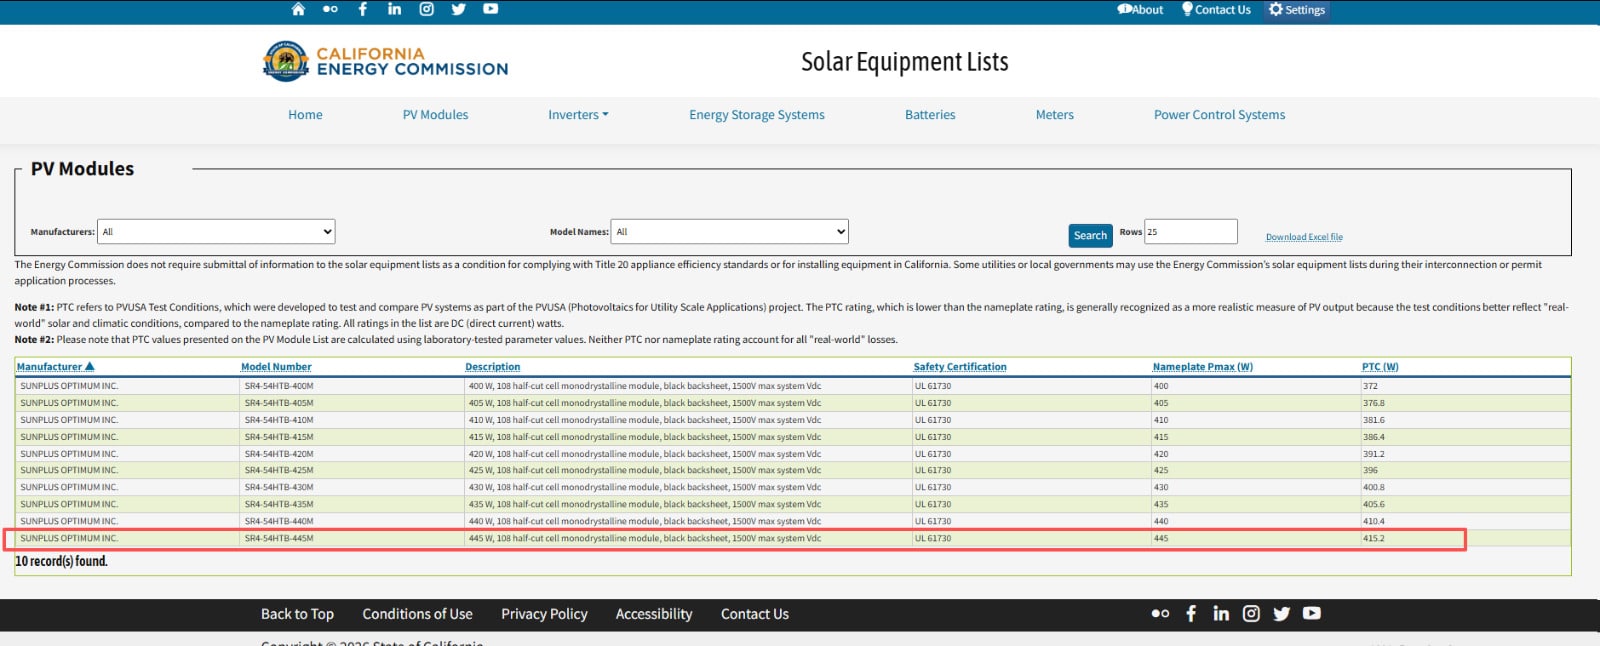The width and height of the screenshot is (1600, 646).
Task: Open the Energy Storage Systems menu item
Action: [756, 115]
